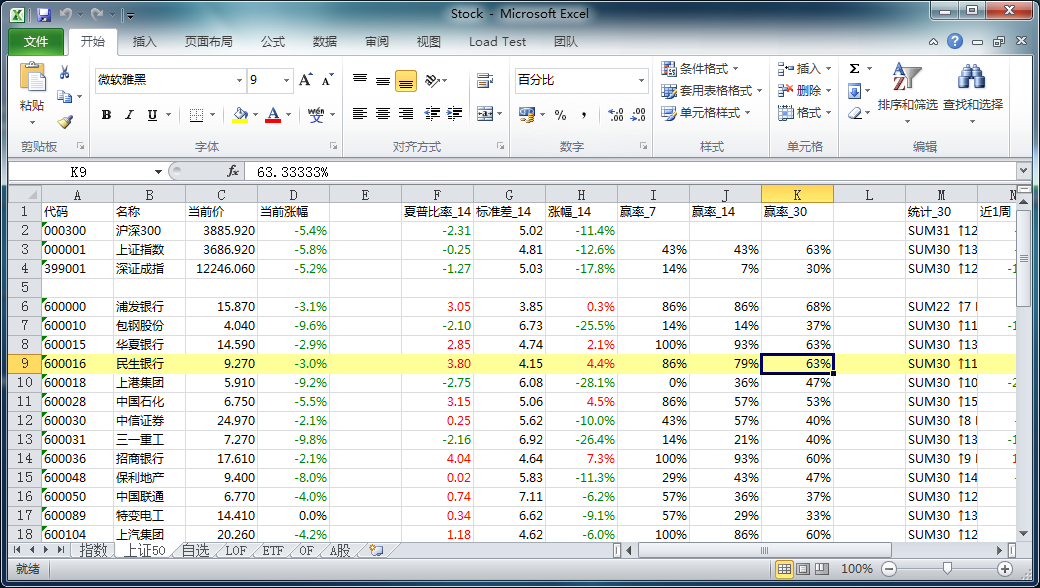Open 套用表格格式 table format menu
Image resolution: width=1040 pixels, height=588 pixels.
(712, 91)
